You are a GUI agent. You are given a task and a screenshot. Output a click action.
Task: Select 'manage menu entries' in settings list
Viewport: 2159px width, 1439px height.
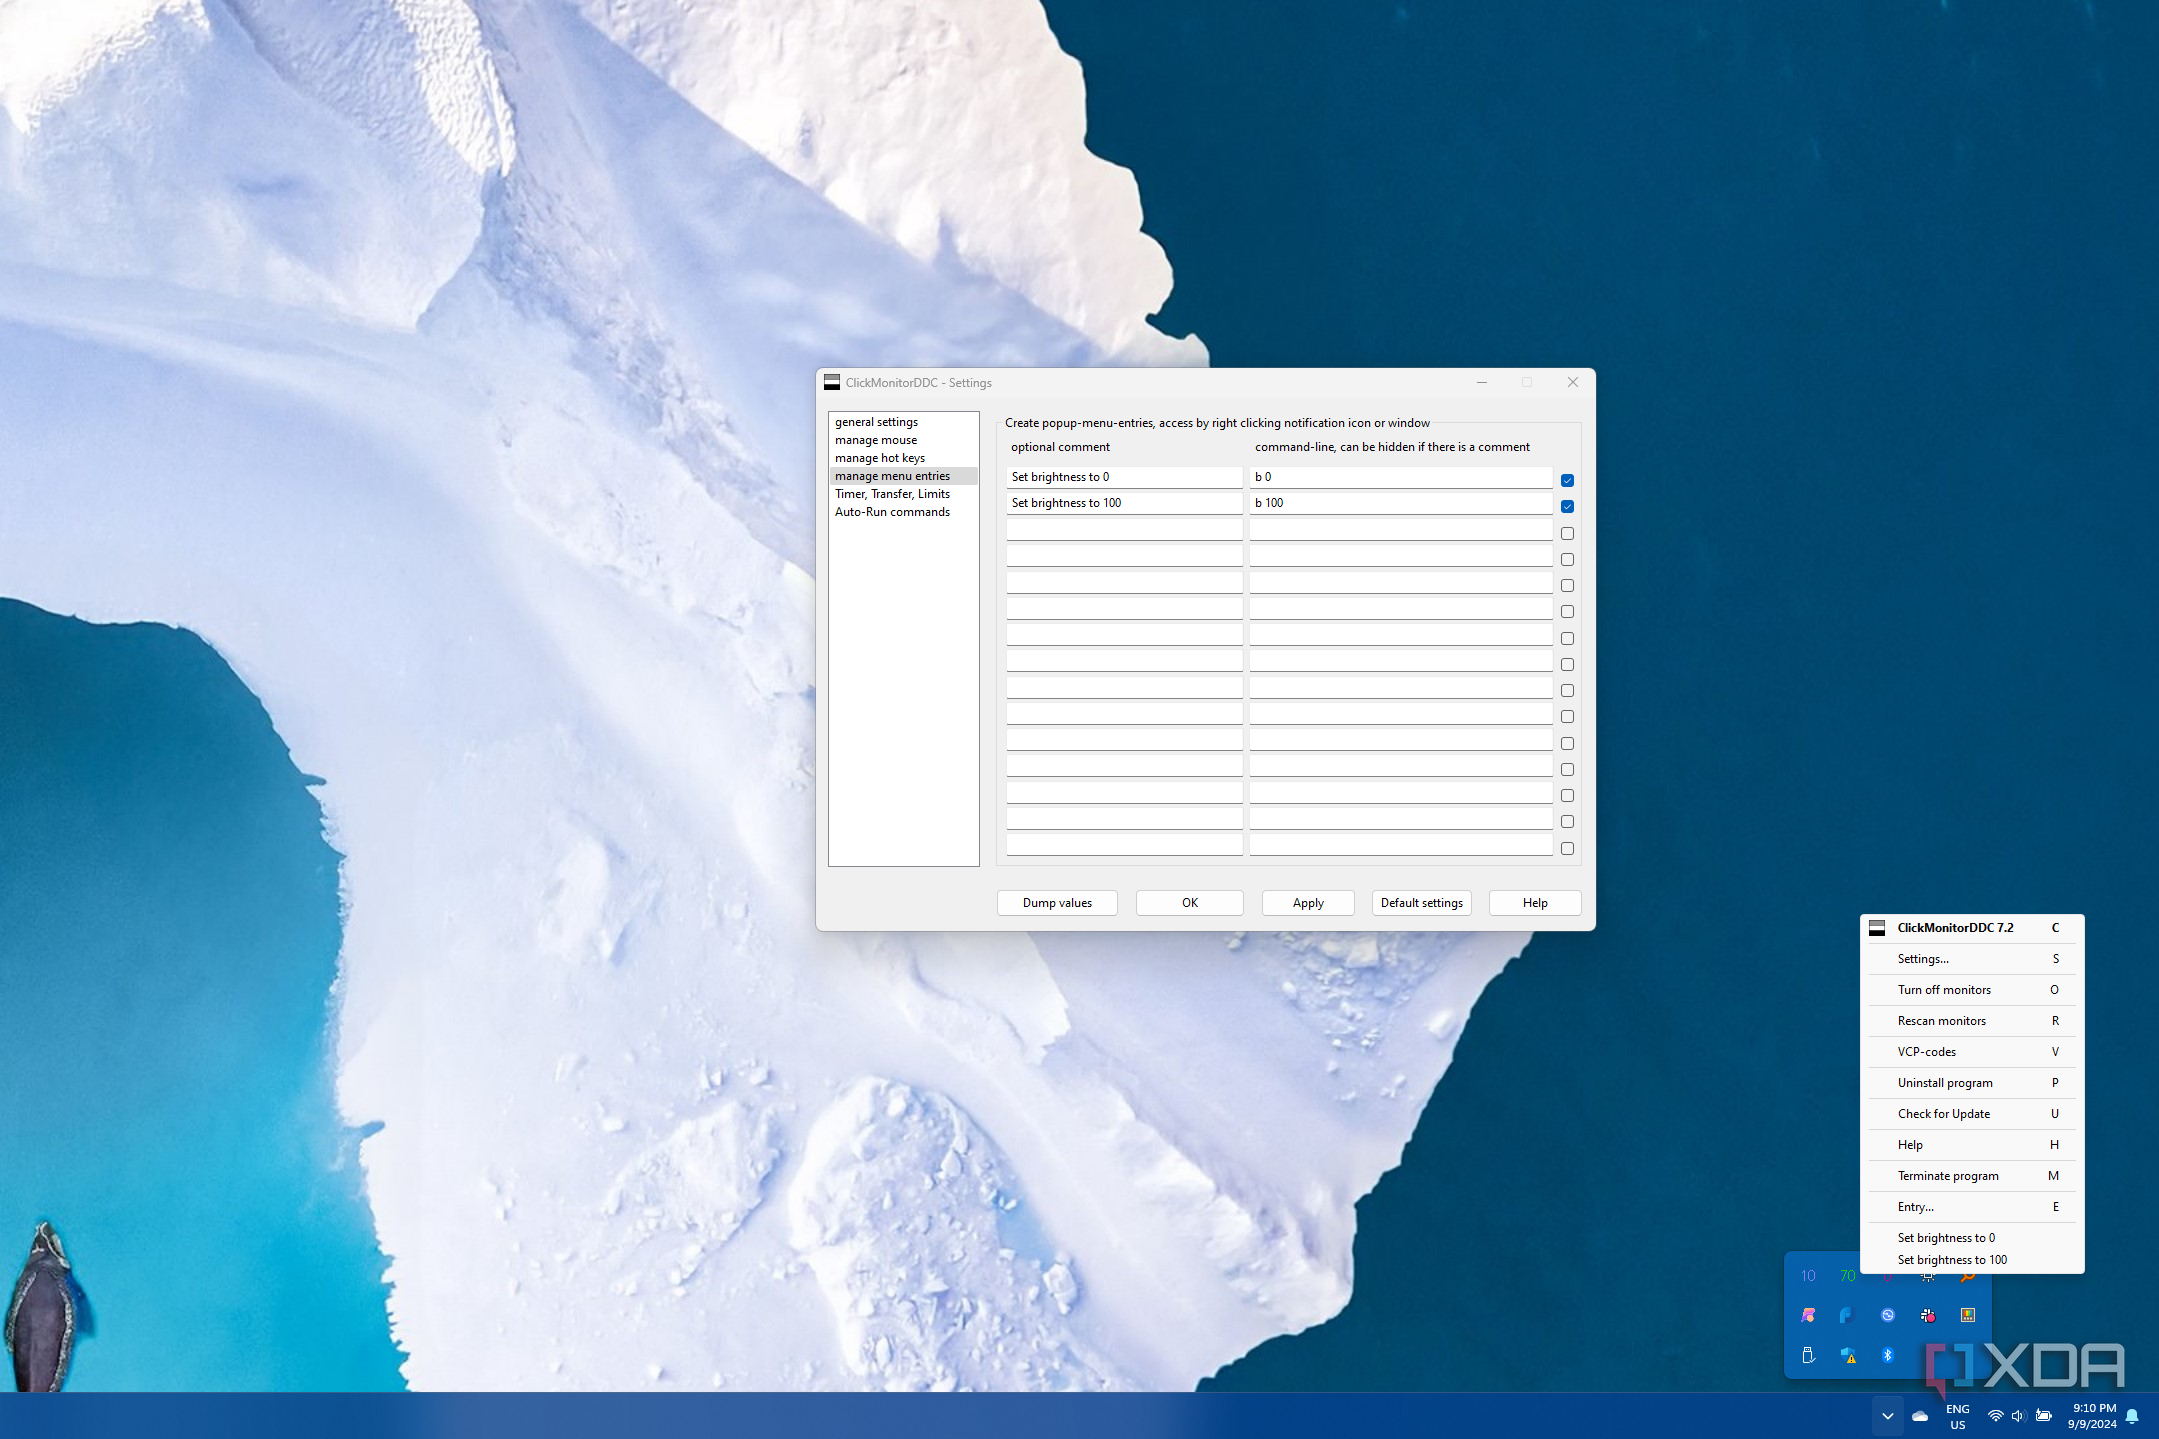pos(903,476)
